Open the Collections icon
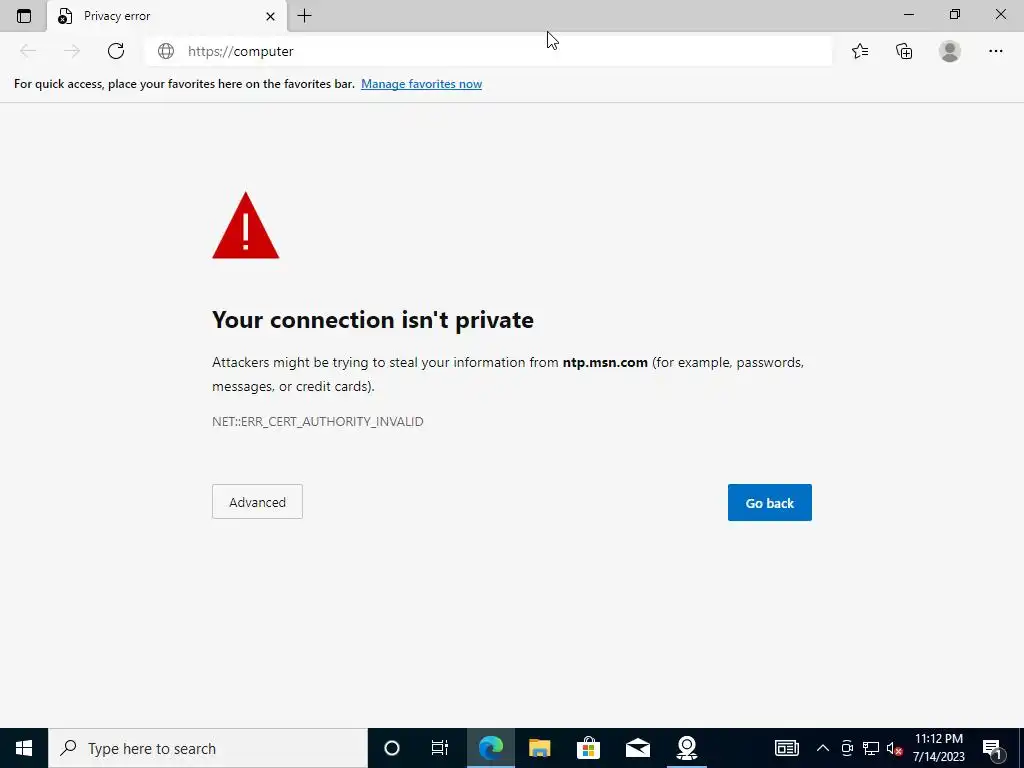 [x=904, y=51]
